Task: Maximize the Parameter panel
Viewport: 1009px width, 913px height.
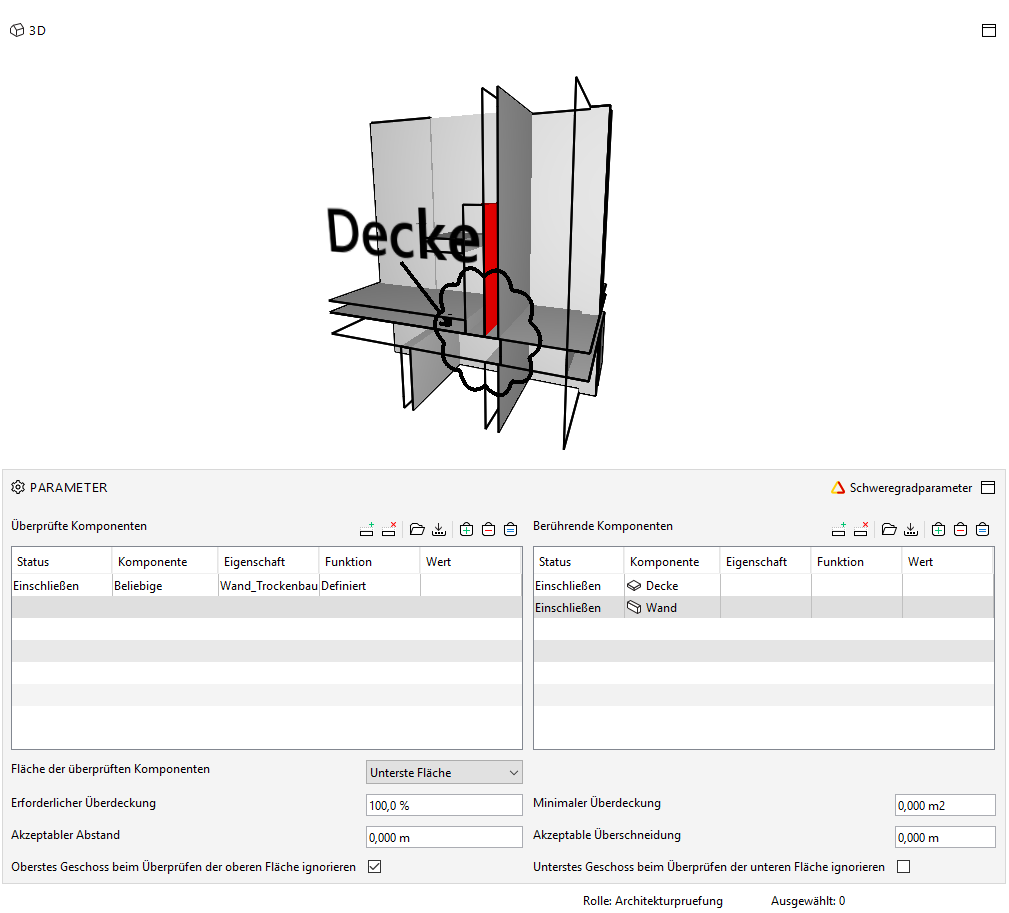Action: point(988,488)
